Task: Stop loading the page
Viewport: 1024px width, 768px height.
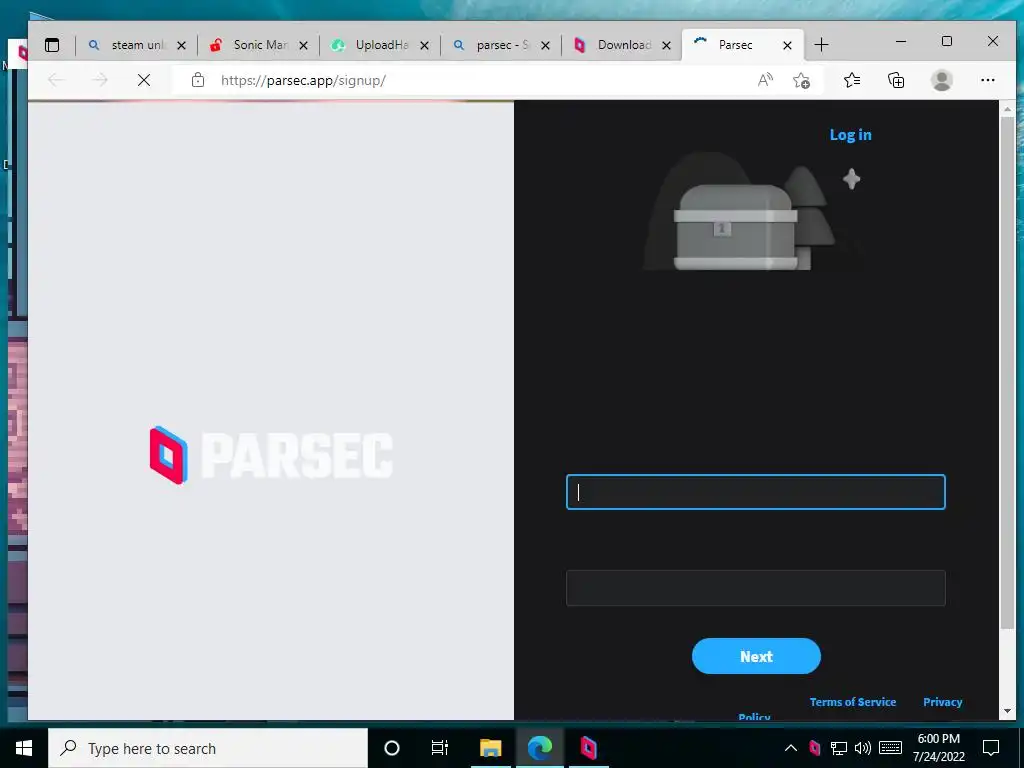Action: pos(144,80)
